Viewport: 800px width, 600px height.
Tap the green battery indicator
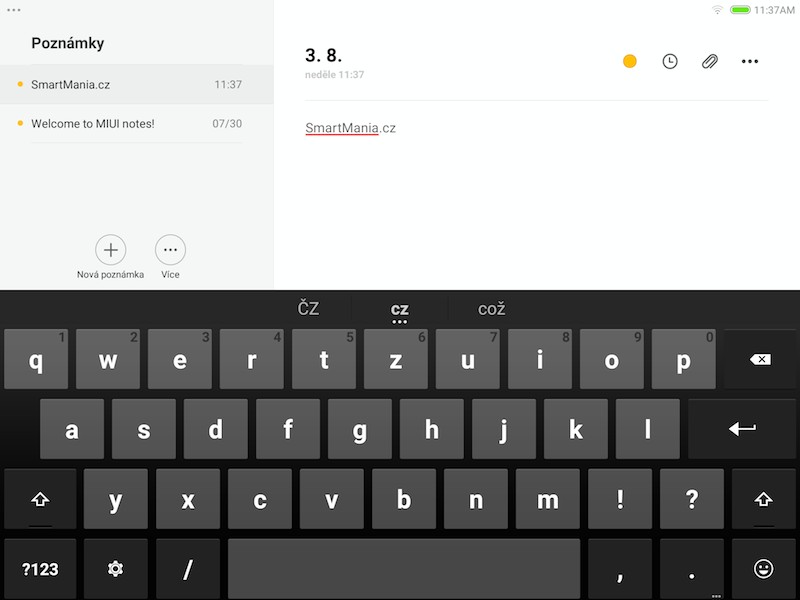[x=740, y=10]
